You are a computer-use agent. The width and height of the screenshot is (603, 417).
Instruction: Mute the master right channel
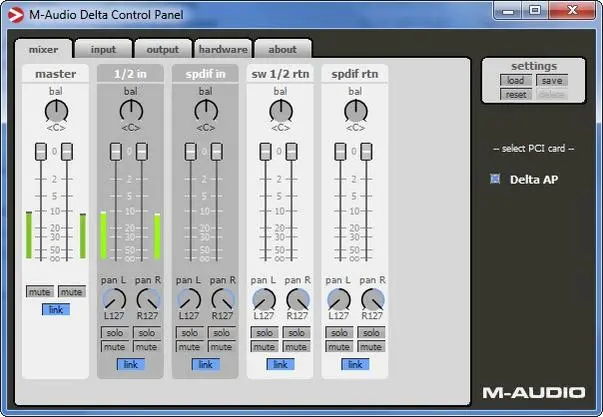coord(72,292)
